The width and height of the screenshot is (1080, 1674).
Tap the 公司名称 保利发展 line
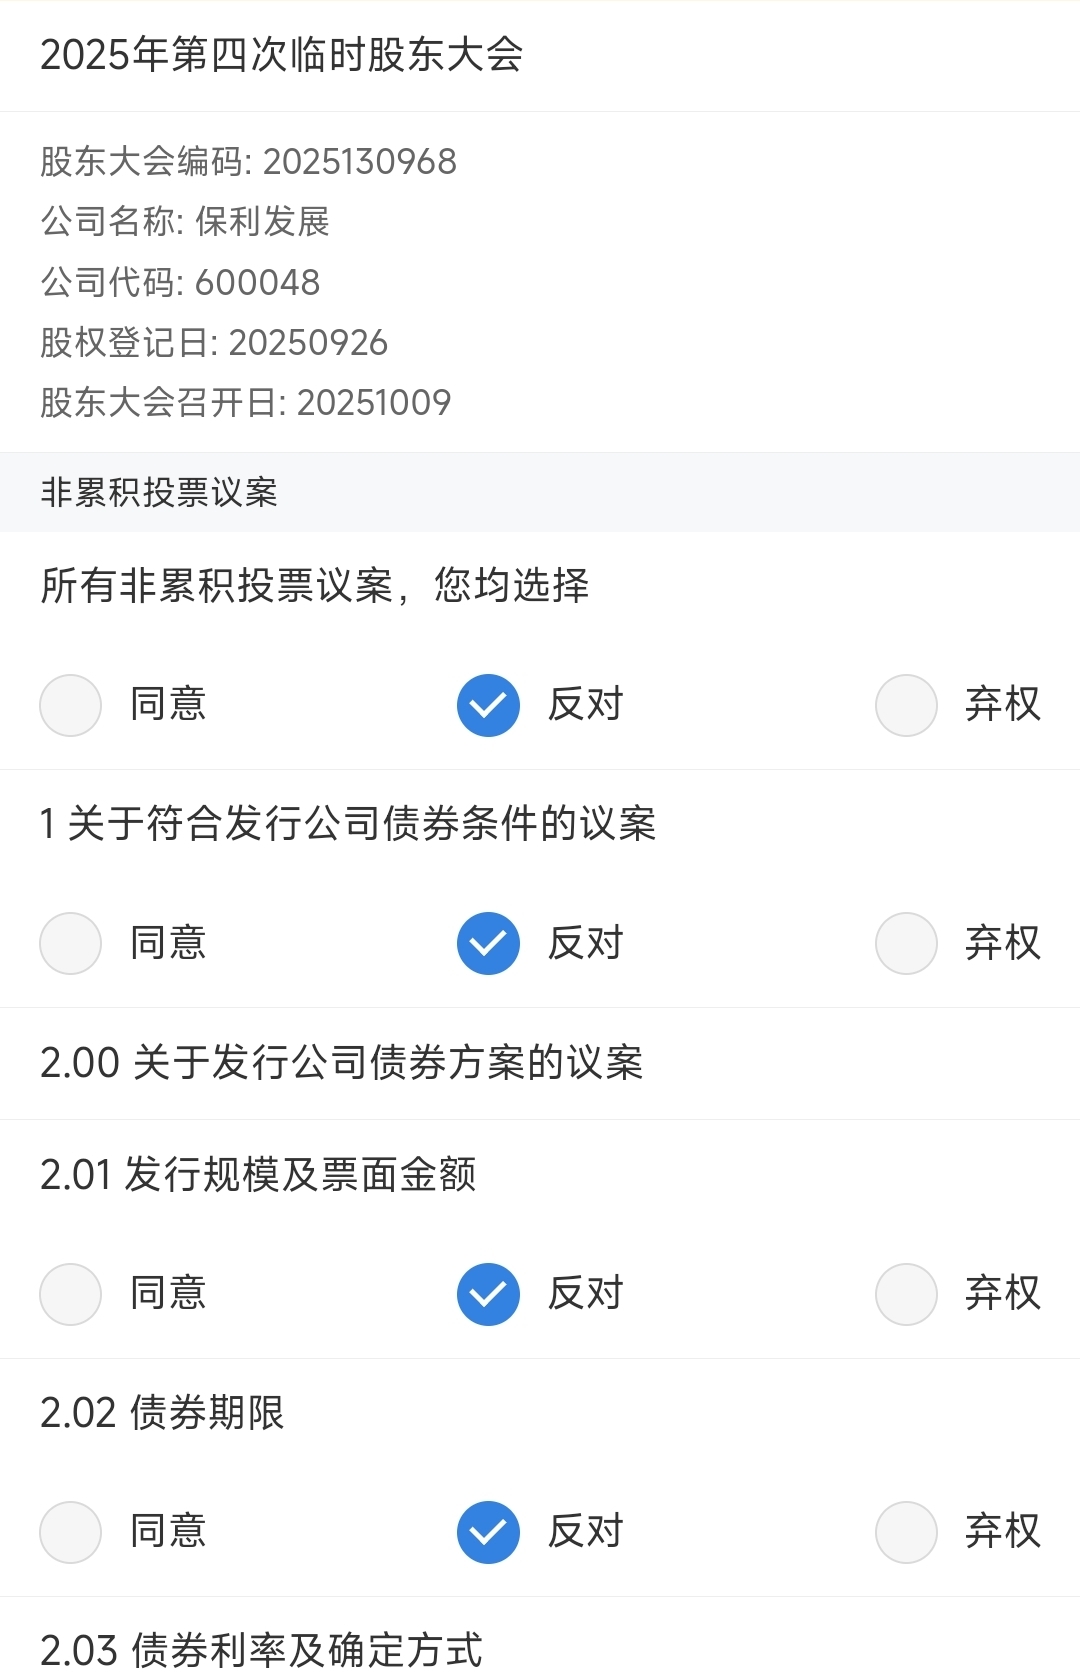[186, 222]
